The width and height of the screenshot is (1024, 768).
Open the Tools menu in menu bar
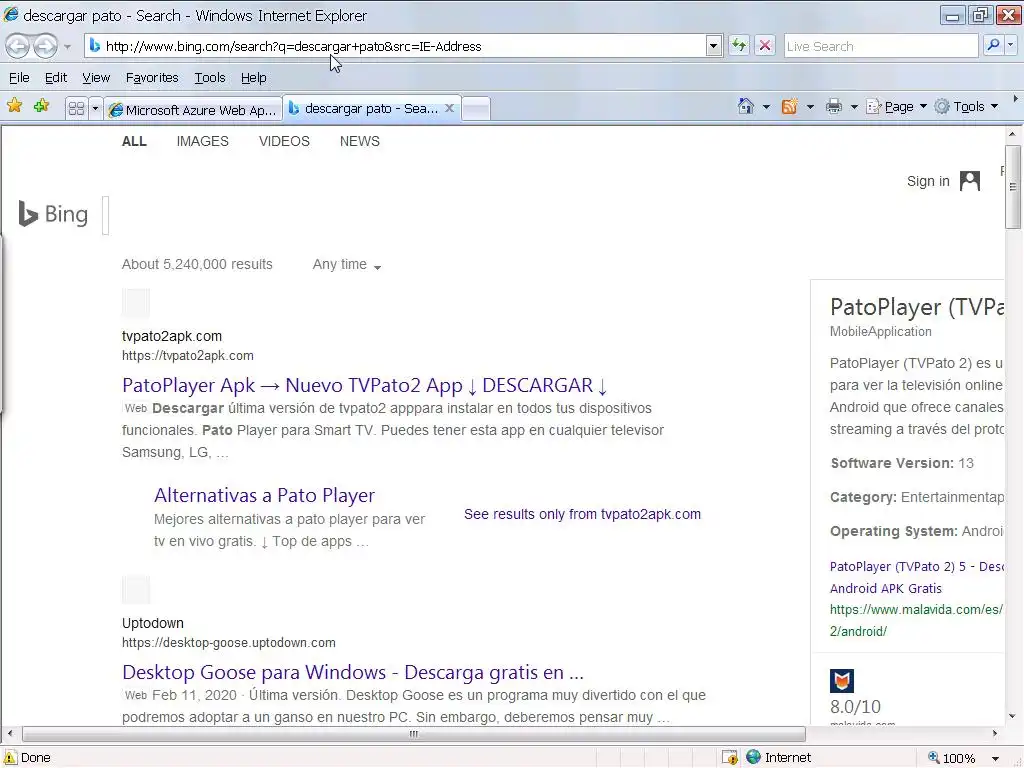210,78
